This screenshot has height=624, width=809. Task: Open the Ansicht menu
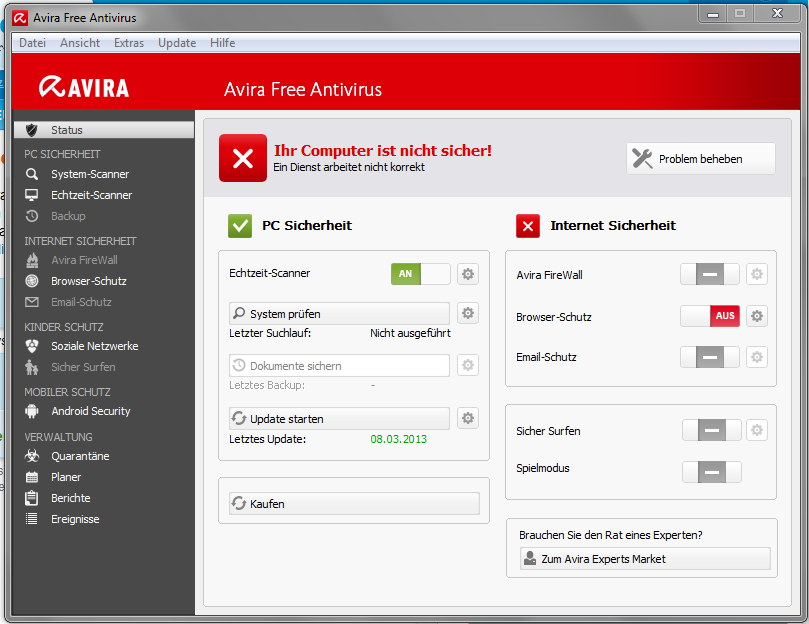coord(80,43)
